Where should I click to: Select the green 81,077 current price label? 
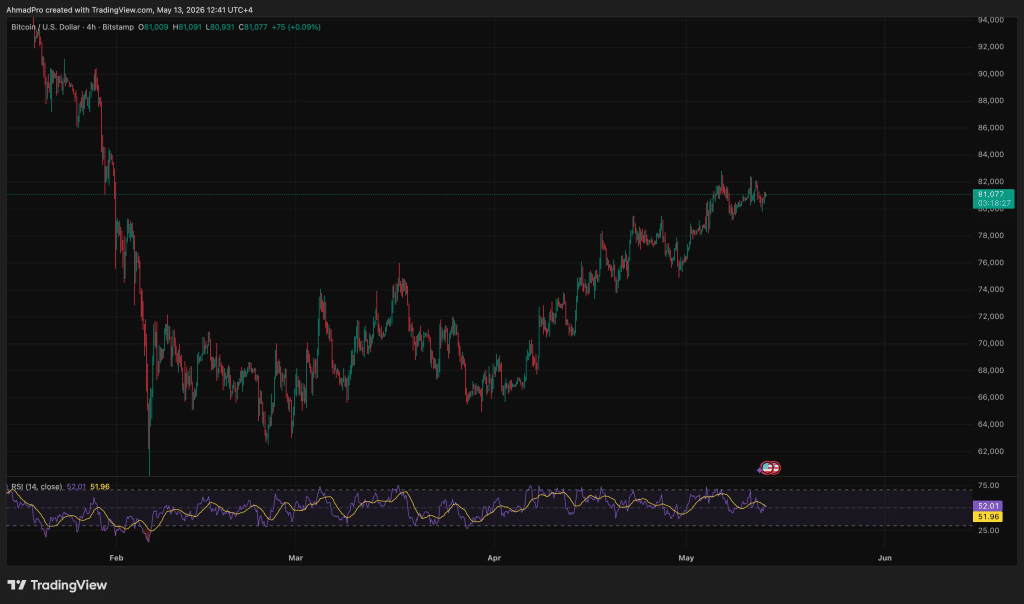(993, 194)
